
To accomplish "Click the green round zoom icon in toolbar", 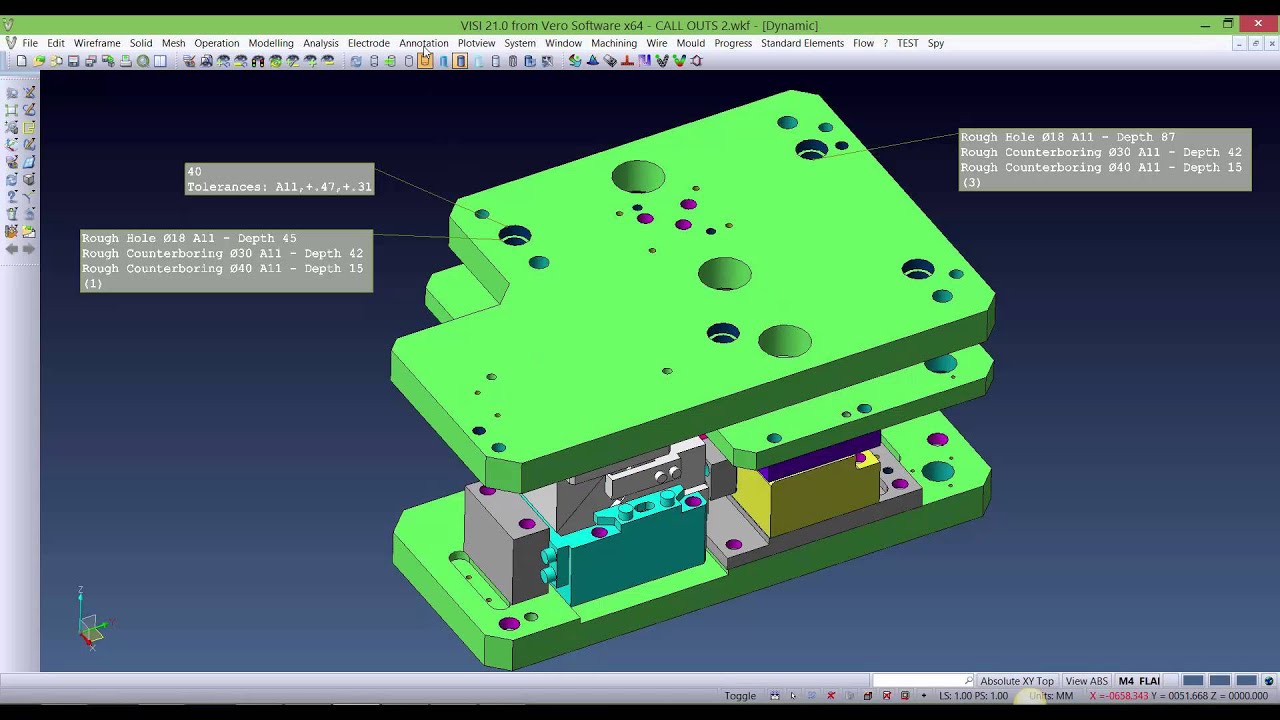I will pyautogui.click(x=143, y=61).
